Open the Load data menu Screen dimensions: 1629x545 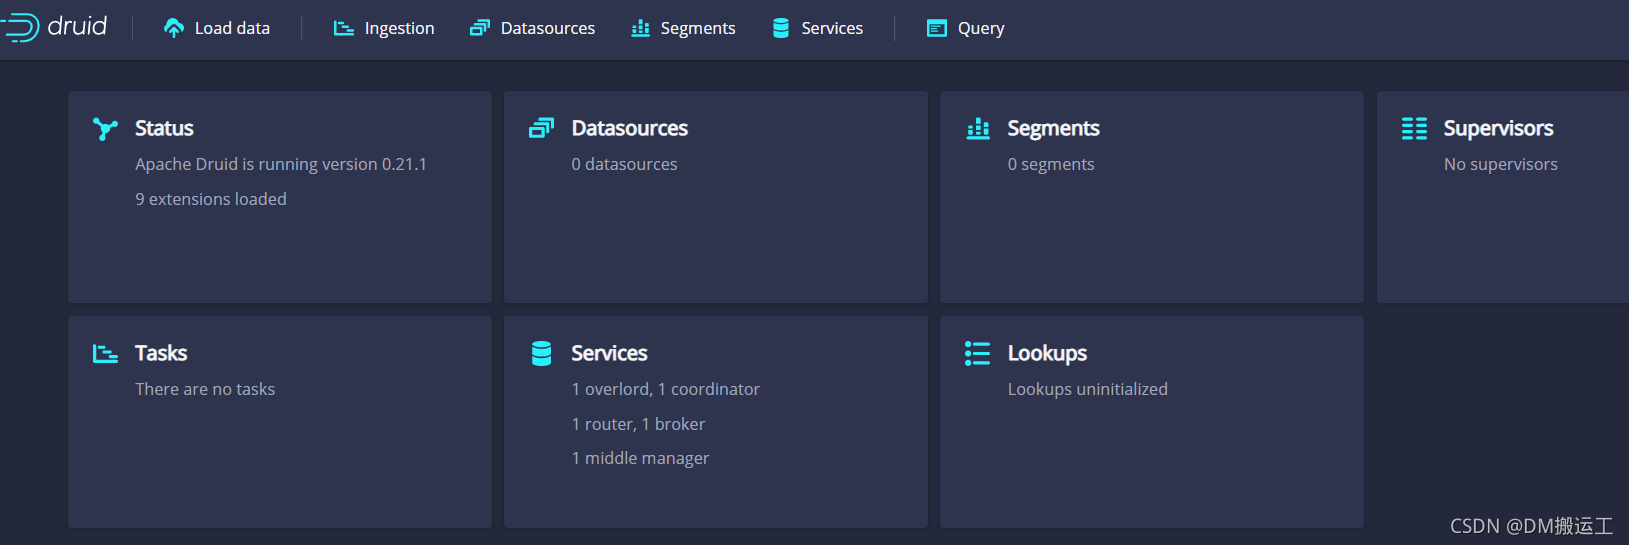click(x=217, y=28)
